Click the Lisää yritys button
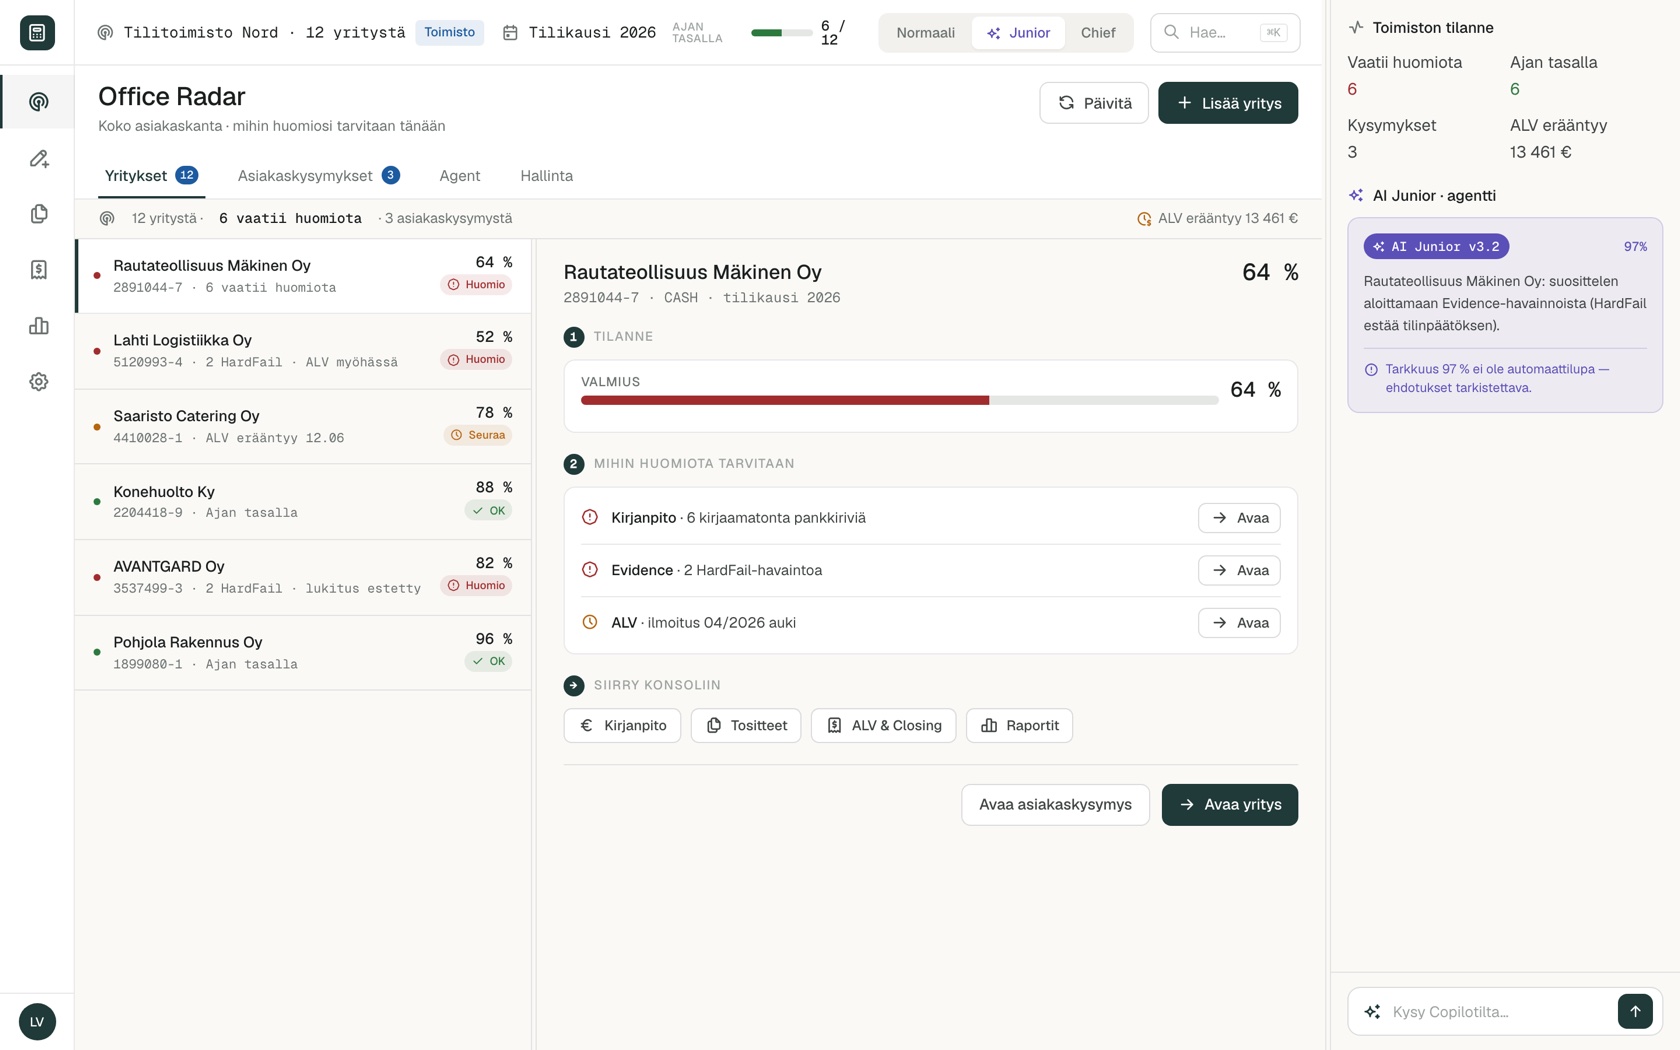 coord(1228,103)
